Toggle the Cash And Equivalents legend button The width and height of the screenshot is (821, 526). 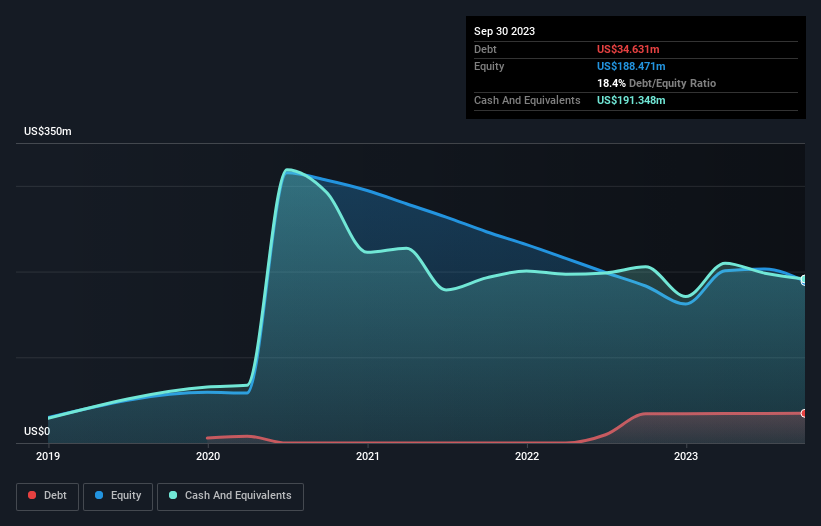(230, 496)
